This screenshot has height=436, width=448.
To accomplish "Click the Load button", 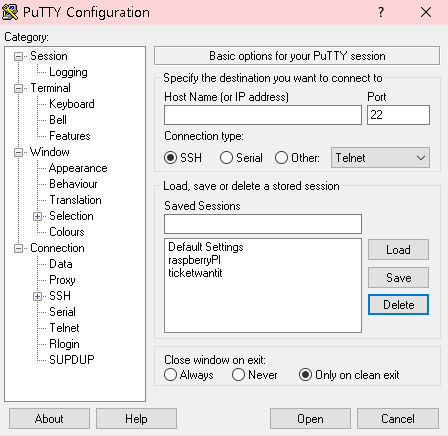I will point(398,250).
